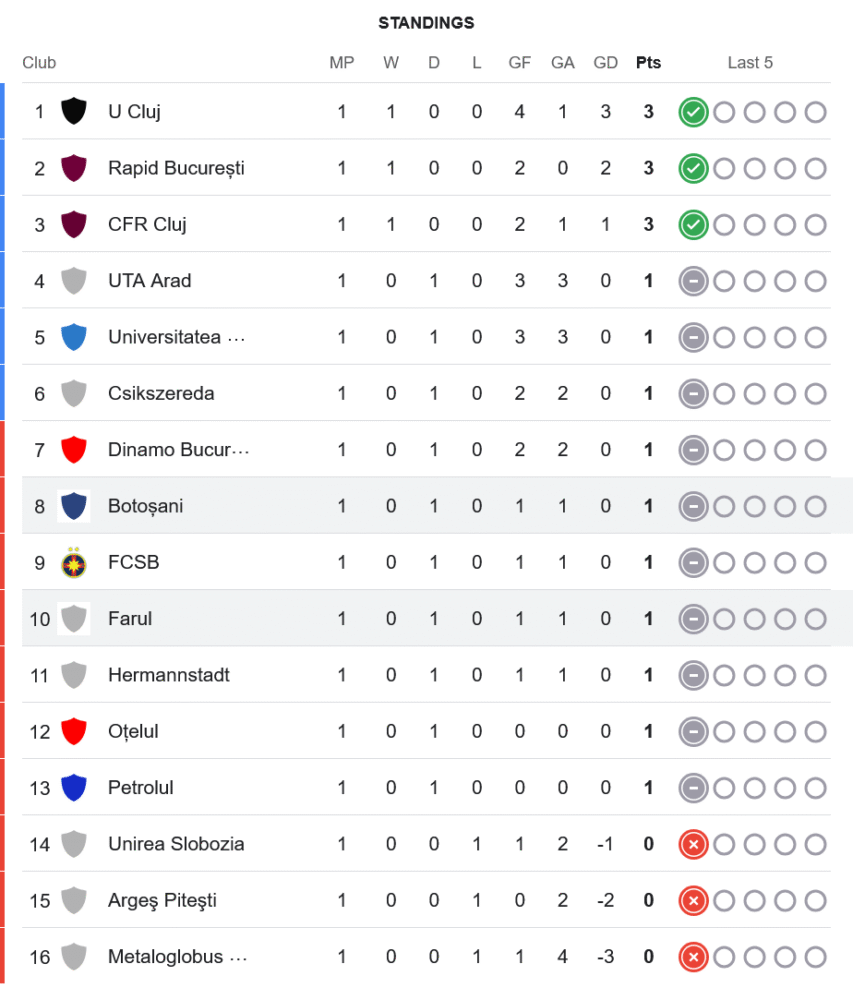The width and height of the screenshot is (853, 1000).
Task: Open the Hermannstadt club page
Action: [x=168, y=675]
